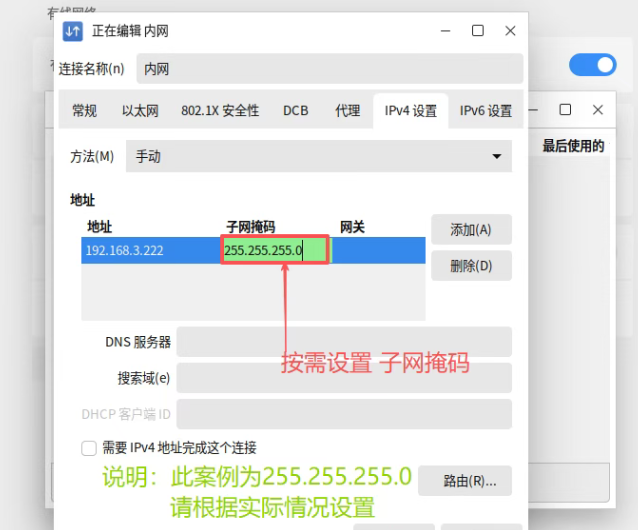The width and height of the screenshot is (638, 530).
Task: Close the editing 内网 dialog window
Action: pyautogui.click(x=511, y=31)
